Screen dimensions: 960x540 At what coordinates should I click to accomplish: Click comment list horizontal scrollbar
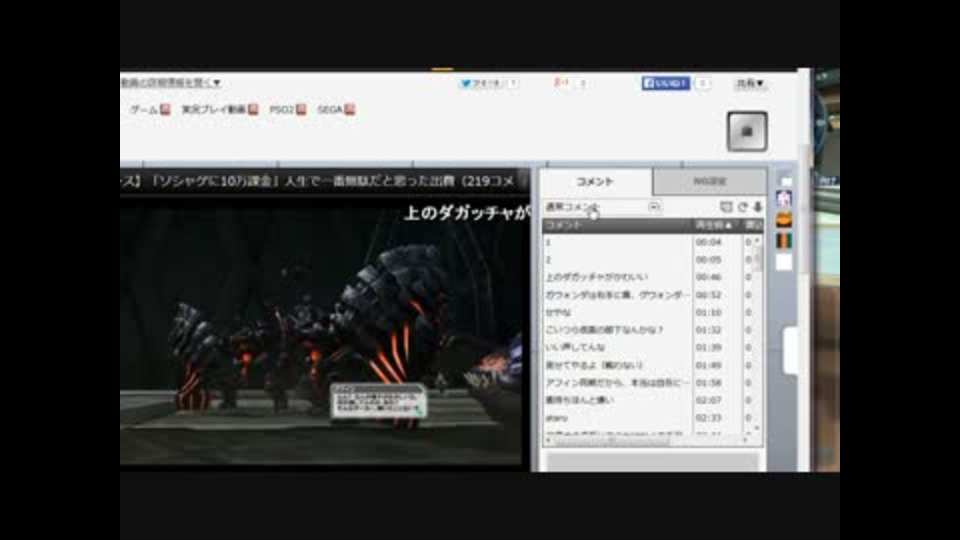tap(647, 440)
